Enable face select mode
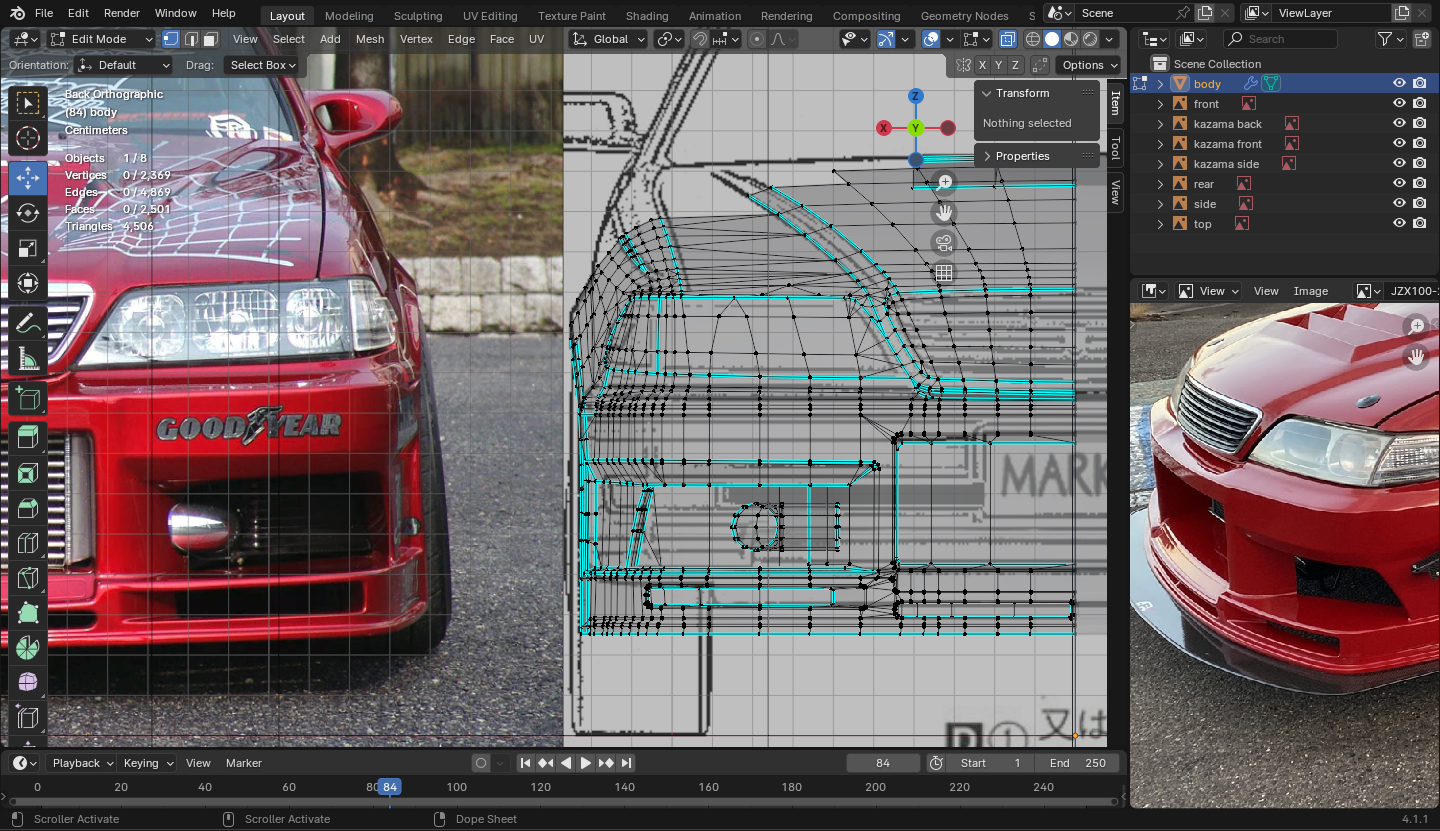This screenshot has width=1440, height=831. [x=210, y=39]
